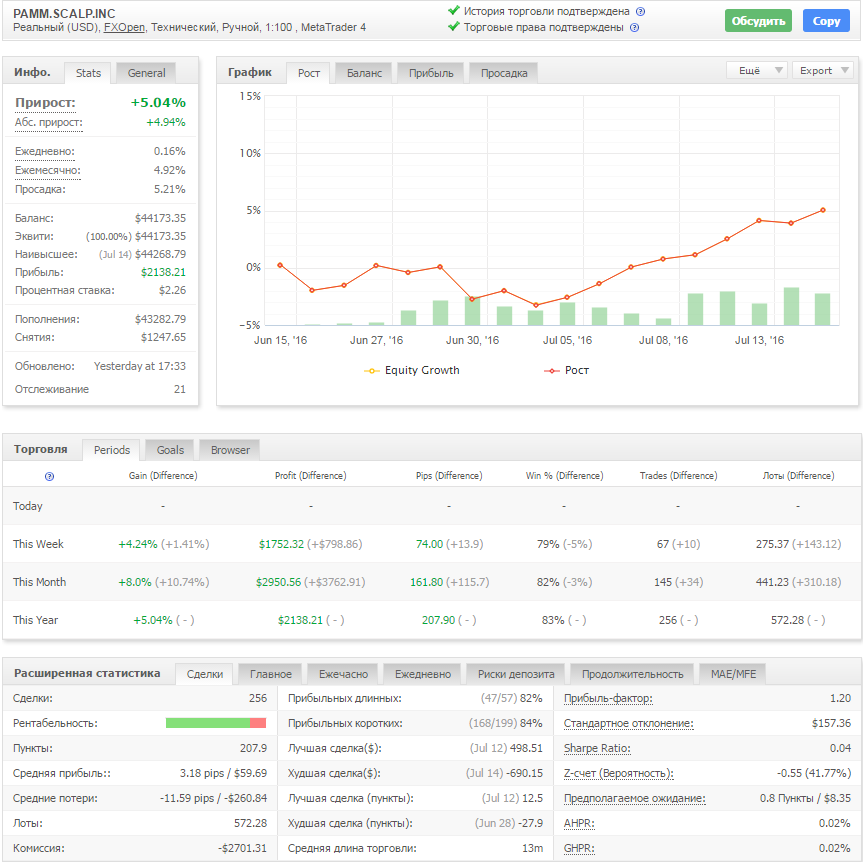Screen dimensions: 863x862
Task: Click the Today row label
Action: 28,506
